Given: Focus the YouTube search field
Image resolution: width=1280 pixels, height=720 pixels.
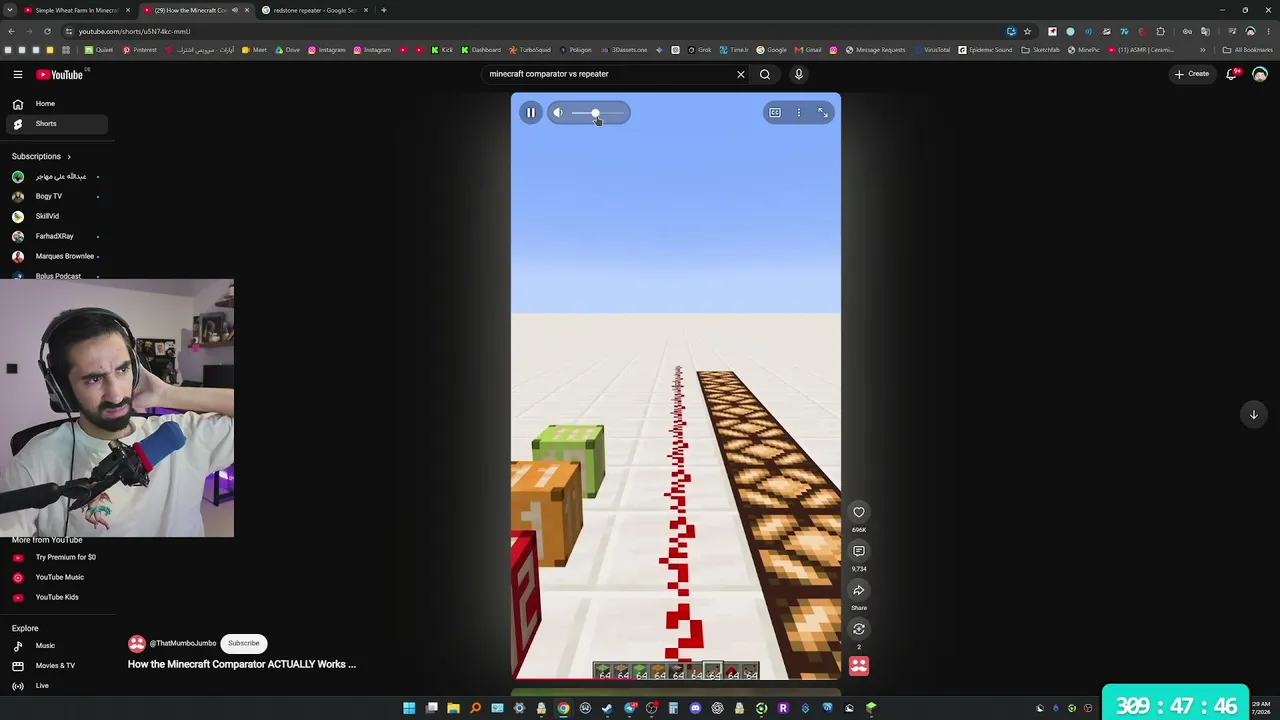Looking at the screenshot, I should [x=608, y=74].
